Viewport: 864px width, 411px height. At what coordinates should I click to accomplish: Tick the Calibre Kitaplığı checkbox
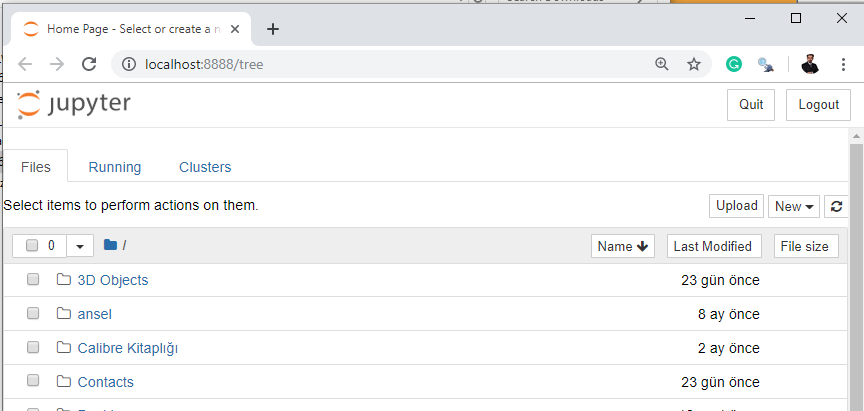coord(33,348)
